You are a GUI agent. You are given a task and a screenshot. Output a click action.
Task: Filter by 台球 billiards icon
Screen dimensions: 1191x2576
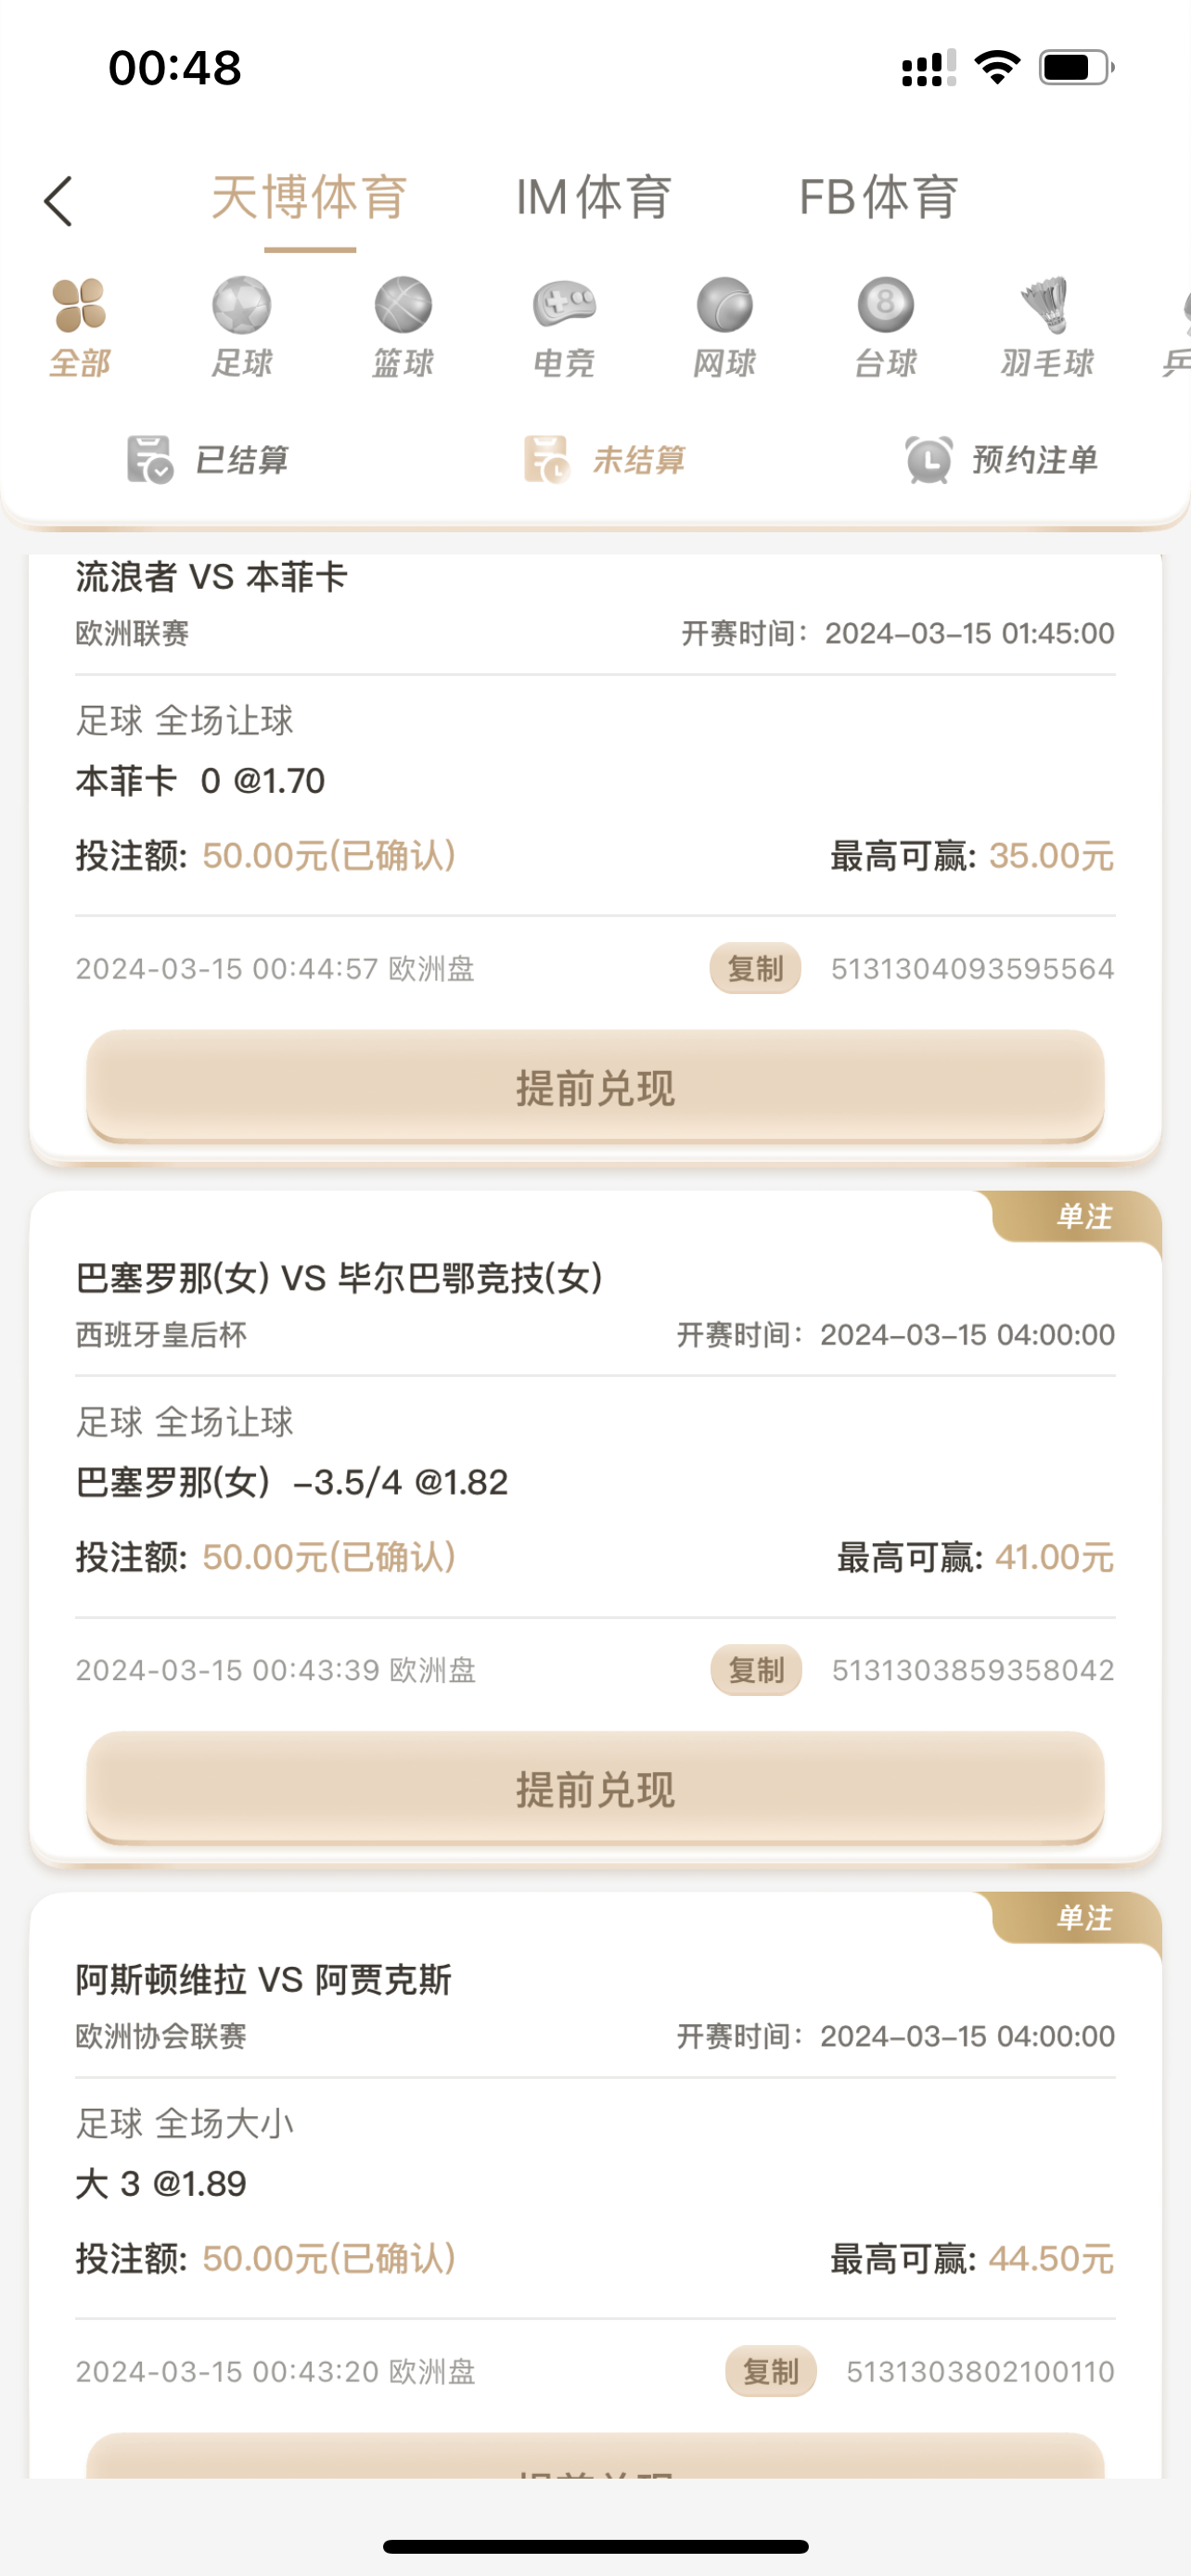[x=886, y=305]
